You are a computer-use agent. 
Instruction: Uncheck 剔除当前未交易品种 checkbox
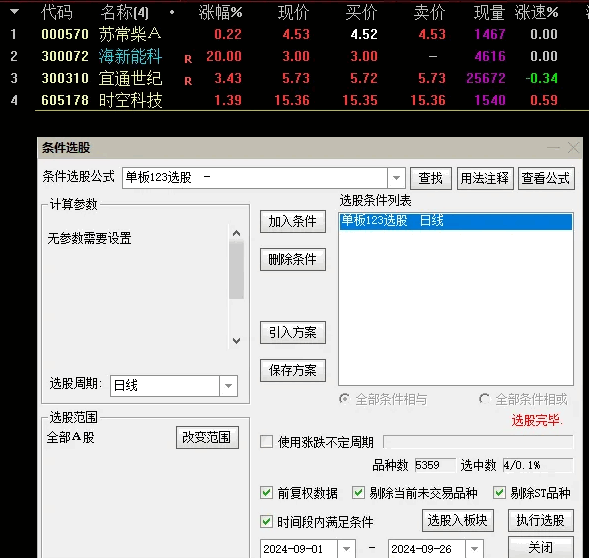[358, 493]
